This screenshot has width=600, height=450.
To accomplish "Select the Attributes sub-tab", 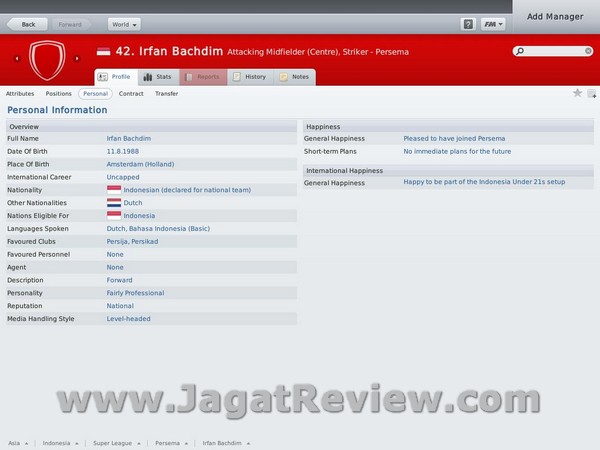I will click(x=20, y=93).
